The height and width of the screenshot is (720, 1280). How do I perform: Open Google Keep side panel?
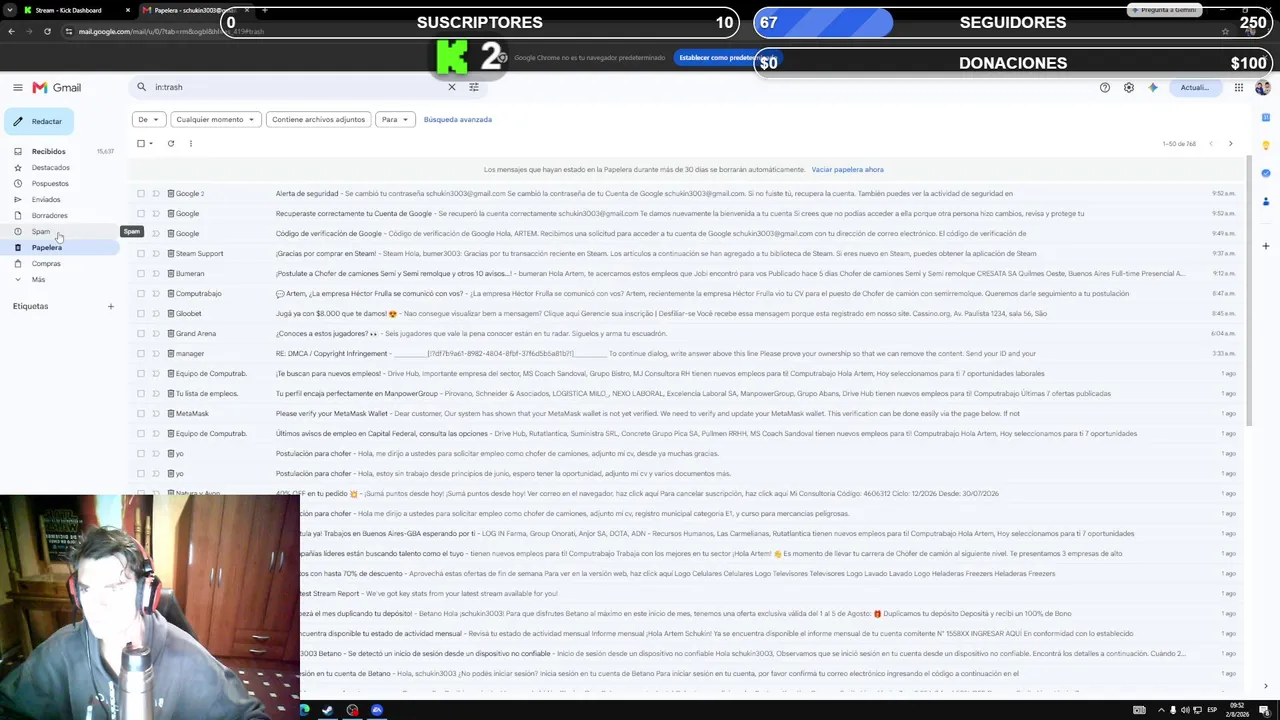pyautogui.click(x=1266, y=145)
